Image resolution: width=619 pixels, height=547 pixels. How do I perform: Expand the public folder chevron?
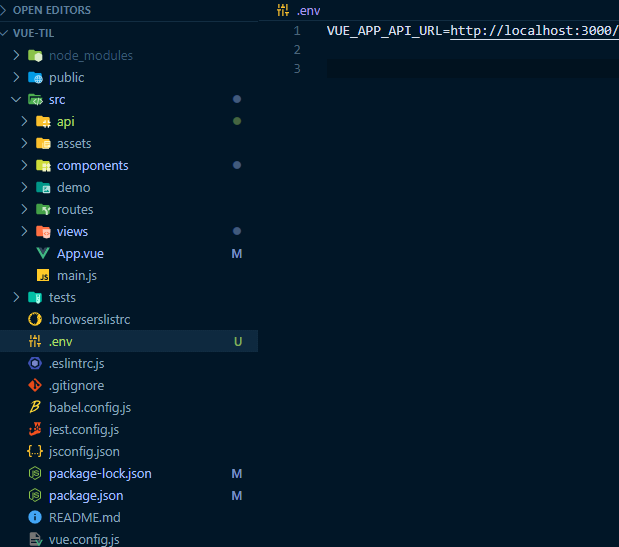[16, 77]
